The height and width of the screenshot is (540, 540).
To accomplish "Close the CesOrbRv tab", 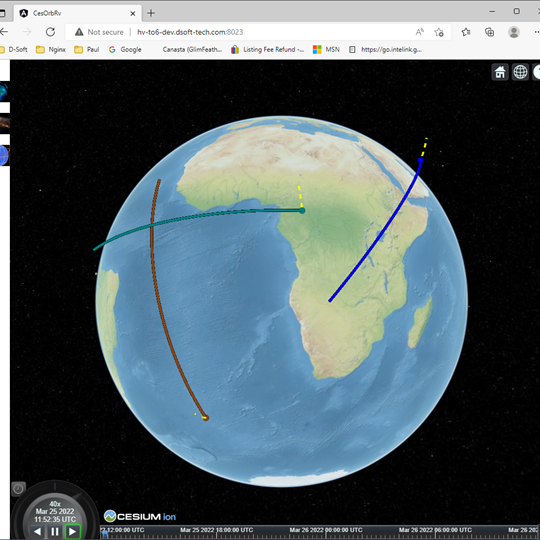I will coord(133,13).
